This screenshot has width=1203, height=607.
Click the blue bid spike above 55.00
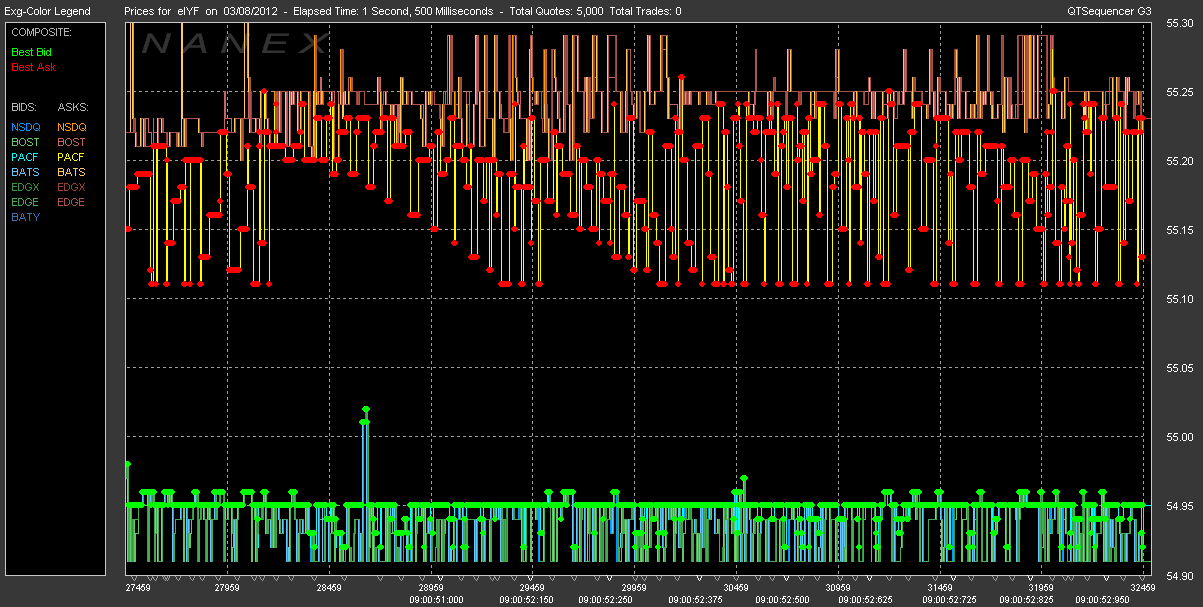[365, 455]
